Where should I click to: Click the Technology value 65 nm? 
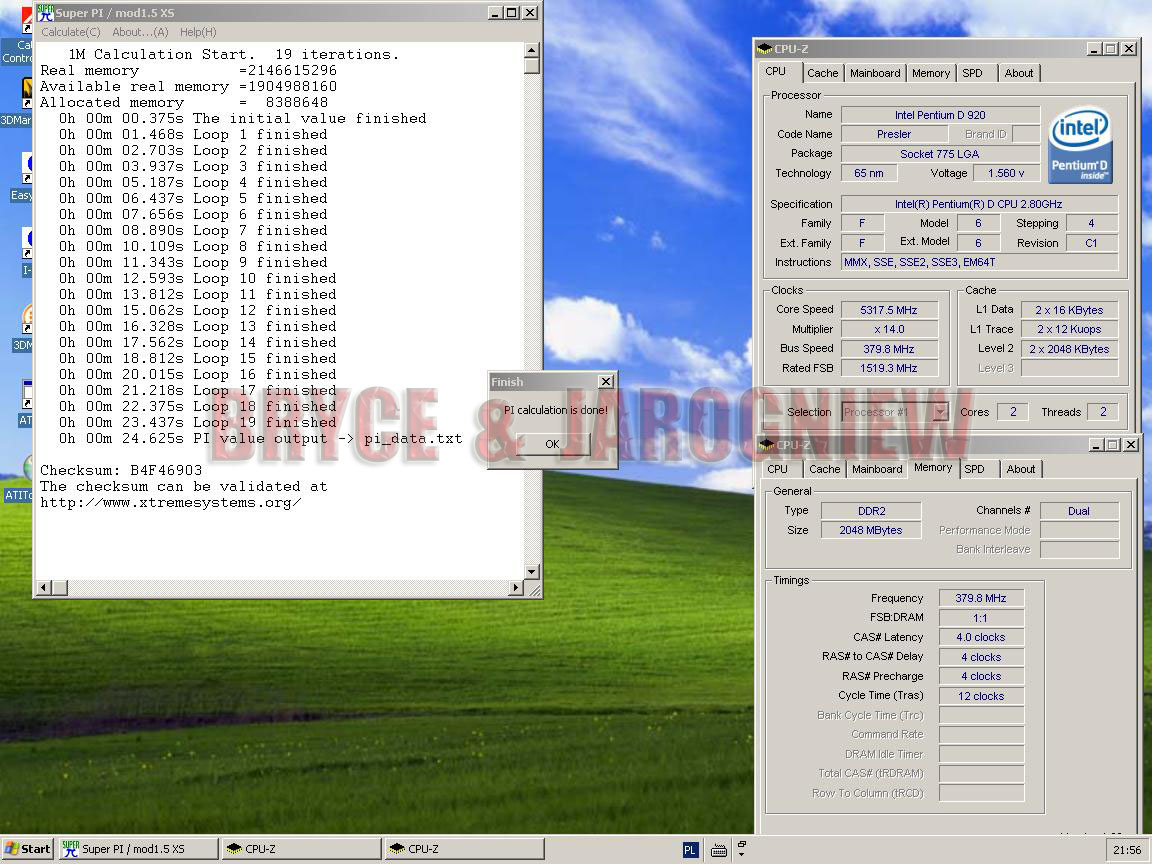pyautogui.click(x=869, y=173)
